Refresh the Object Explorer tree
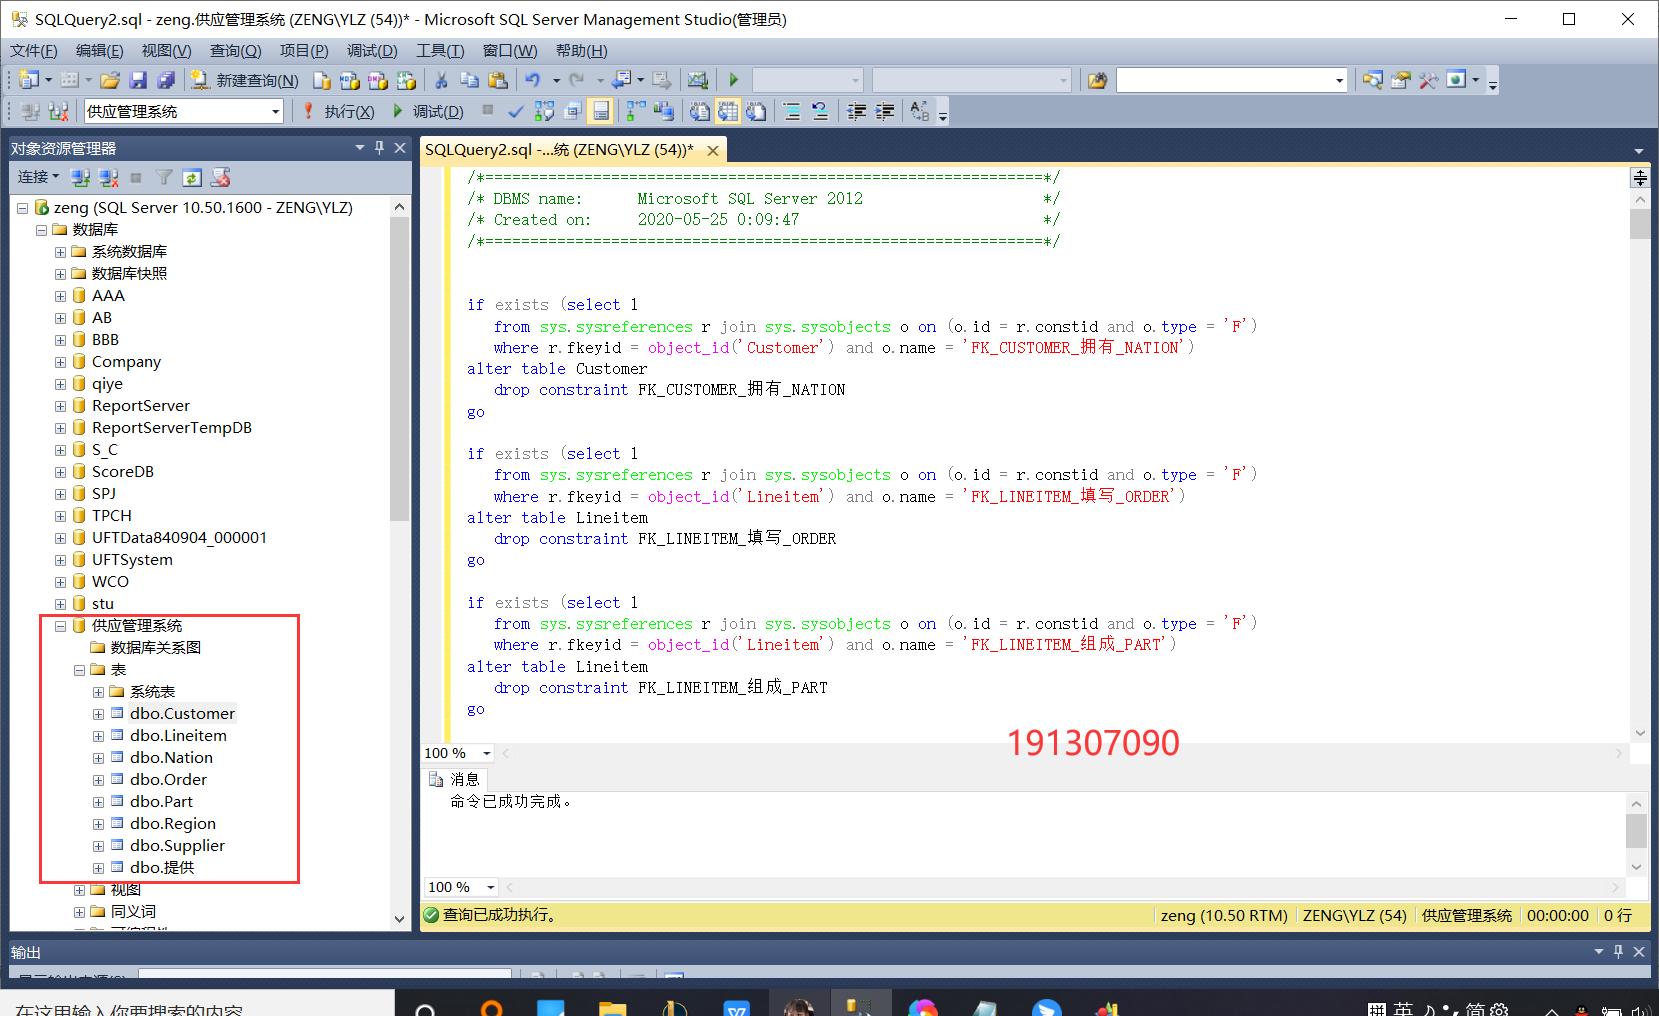Viewport: 1659px width, 1016px height. click(192, 177)
